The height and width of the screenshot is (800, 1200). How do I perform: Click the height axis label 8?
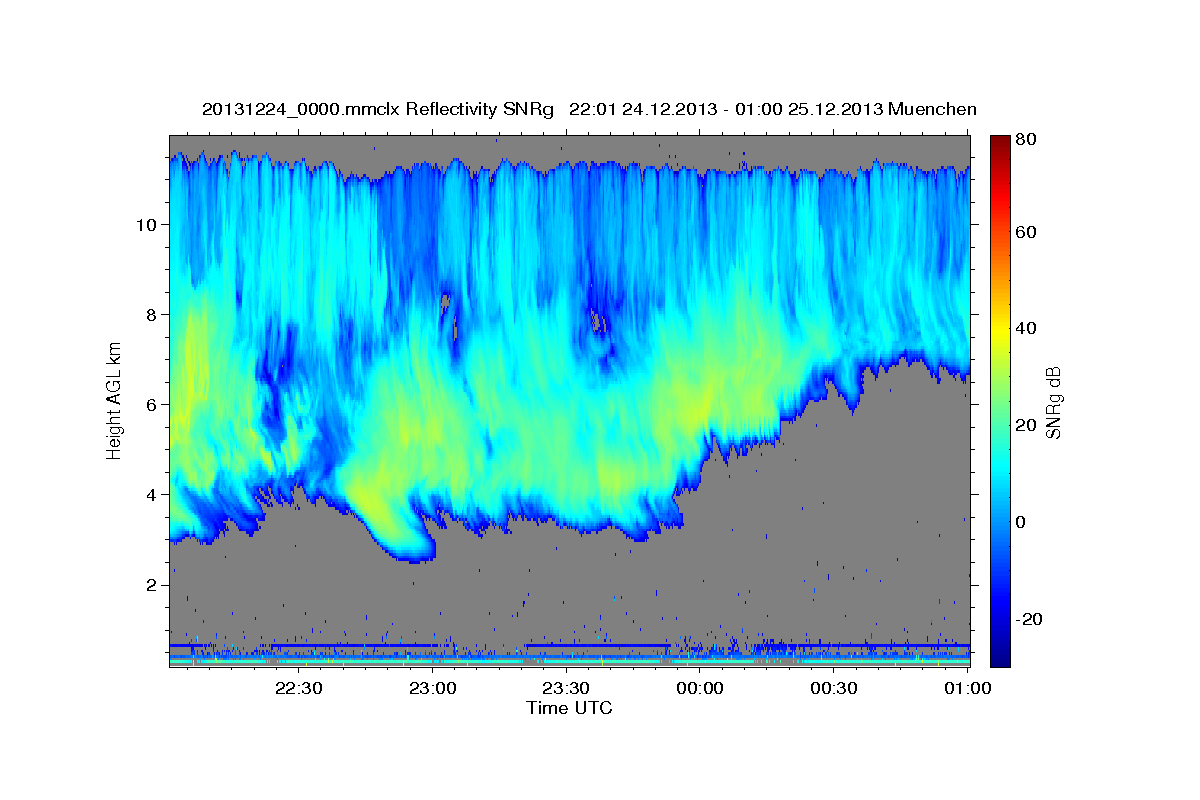pyautogui.click(x=151, y=314)
